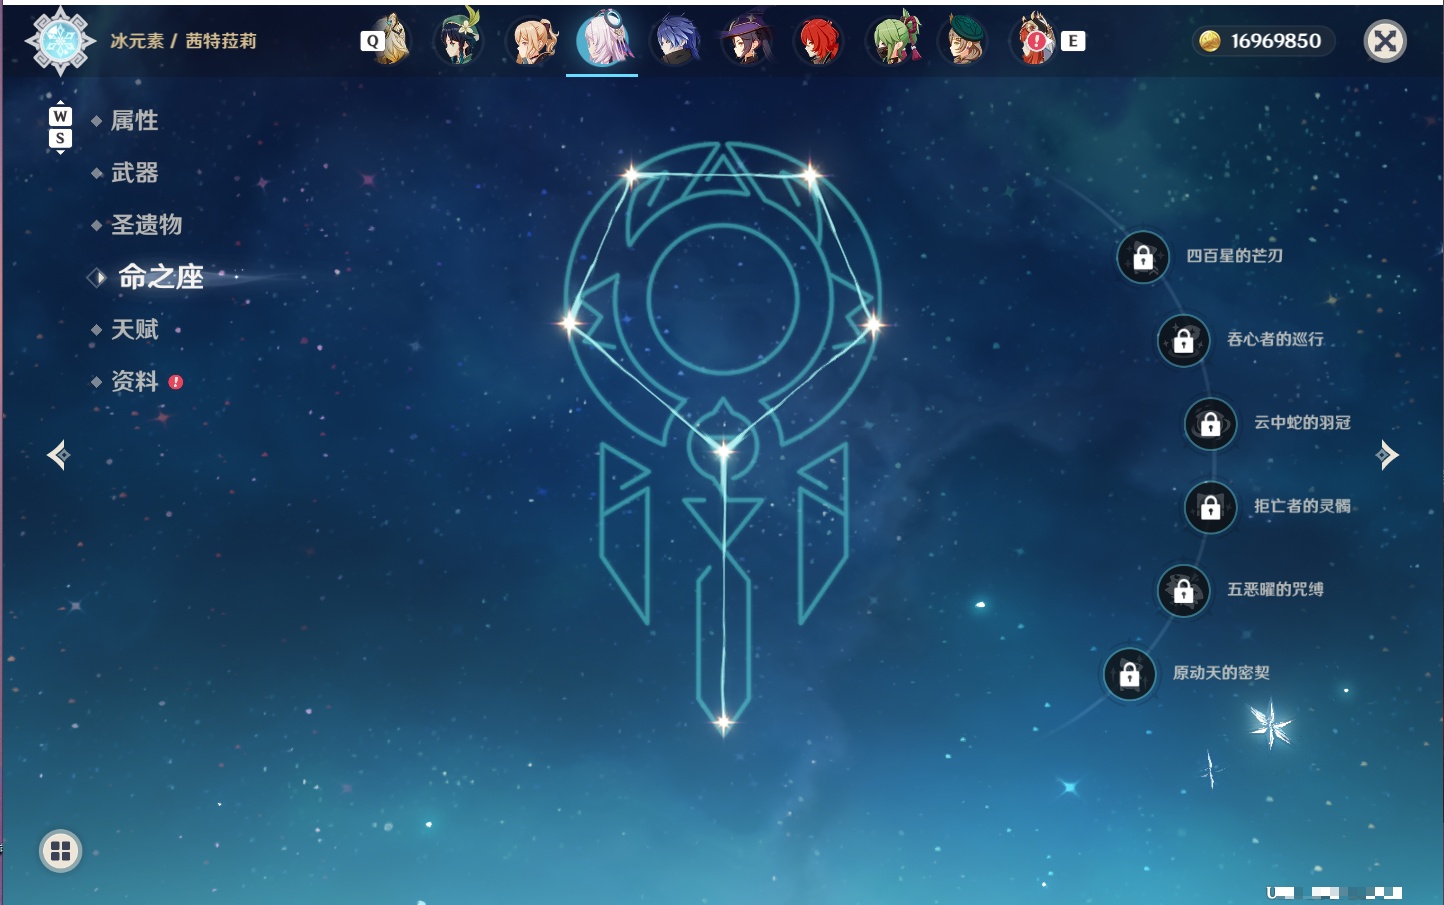This screenshot has height=905, width=1444.
Task: Select the avatar with red exclamation badge
Action: click(1035, 41)
